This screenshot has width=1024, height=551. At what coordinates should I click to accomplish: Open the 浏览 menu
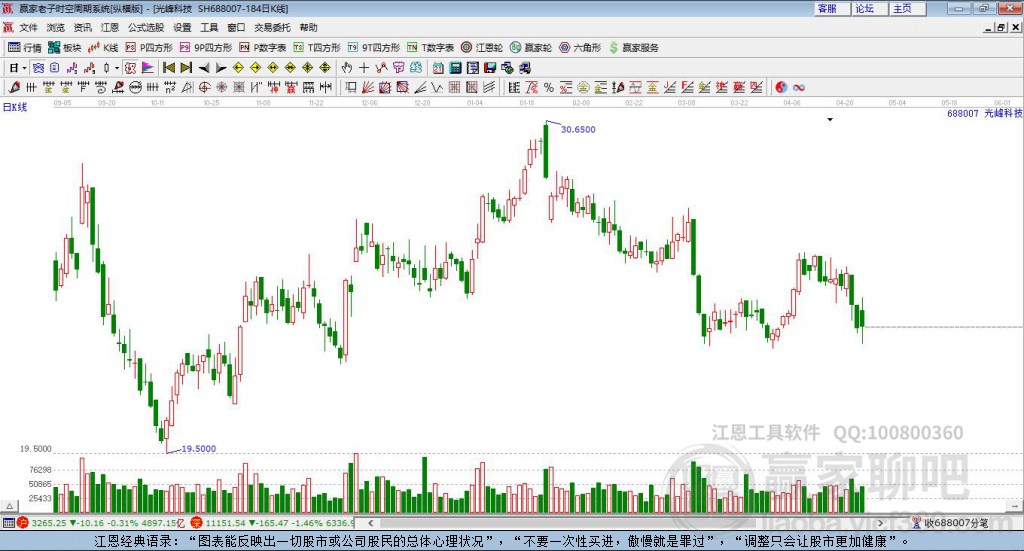(x=56, y=27)
